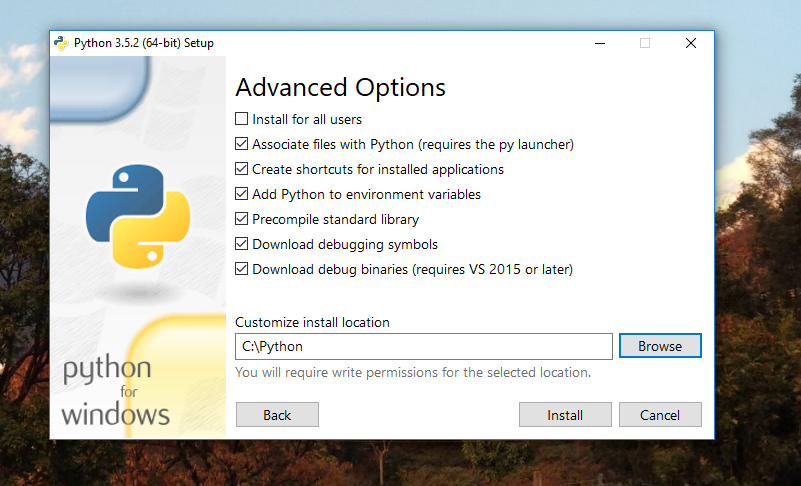The height and width of the screenshot is (486, 801).
Task: Minimize the Python Setup window
Action: tap(600, 43)
